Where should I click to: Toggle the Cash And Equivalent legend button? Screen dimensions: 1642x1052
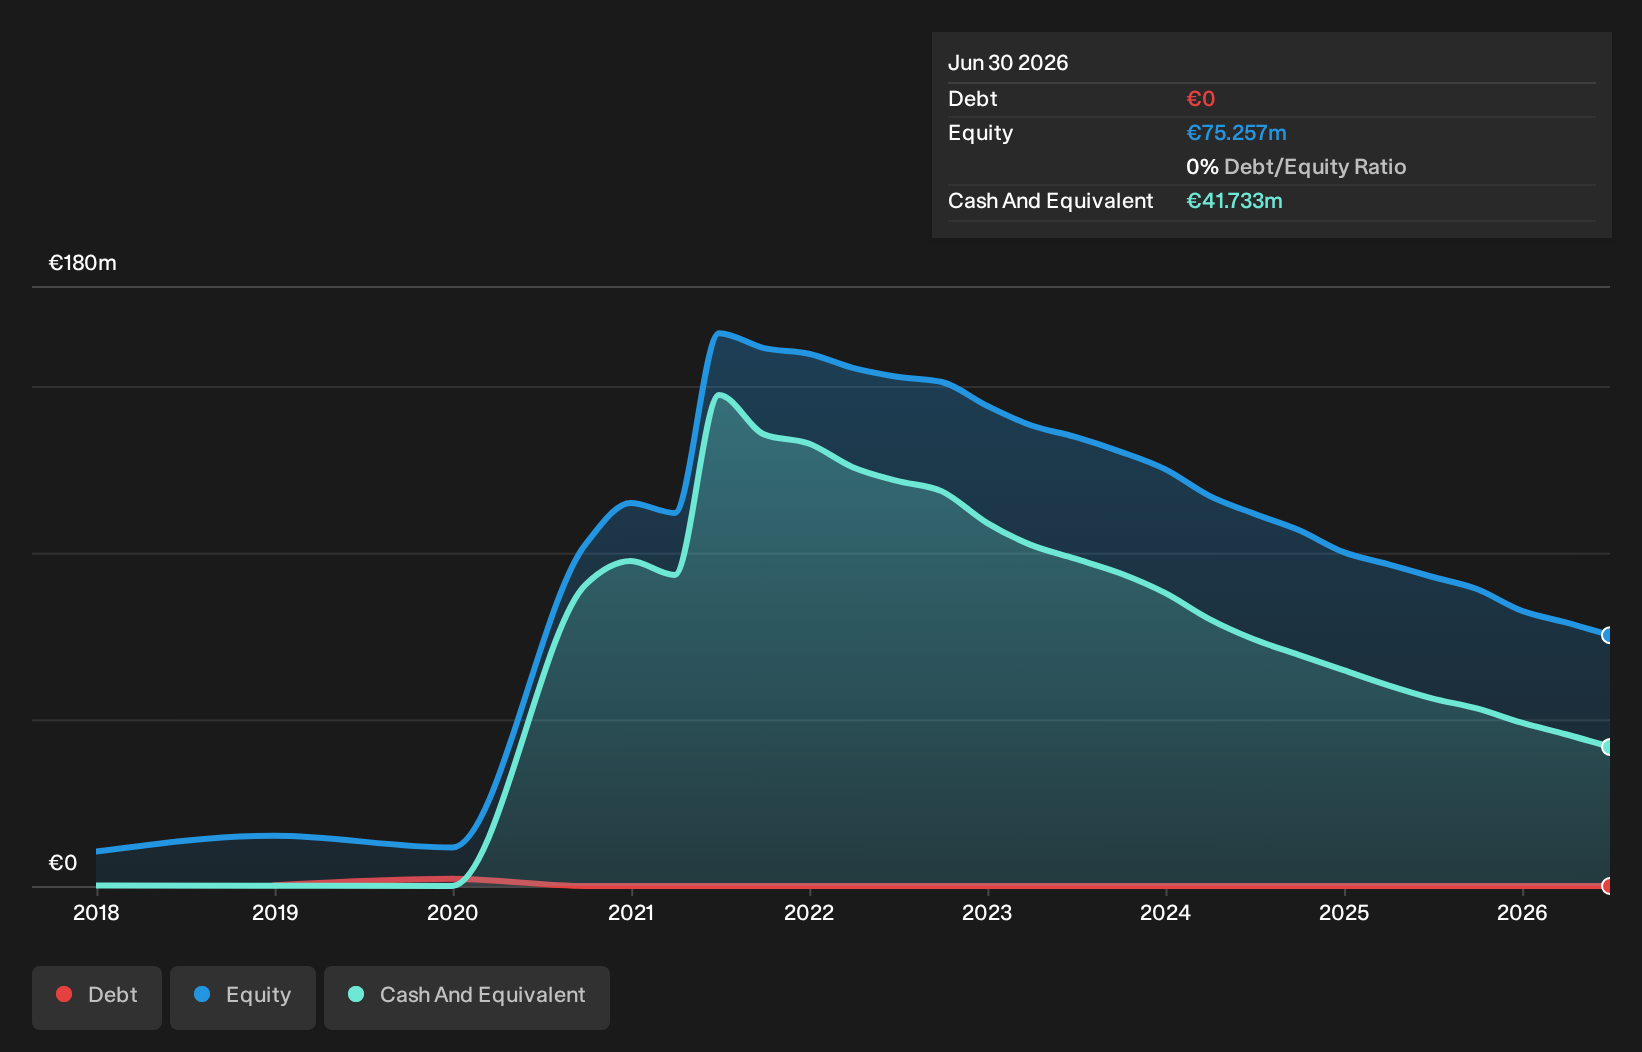click(467, 997)
